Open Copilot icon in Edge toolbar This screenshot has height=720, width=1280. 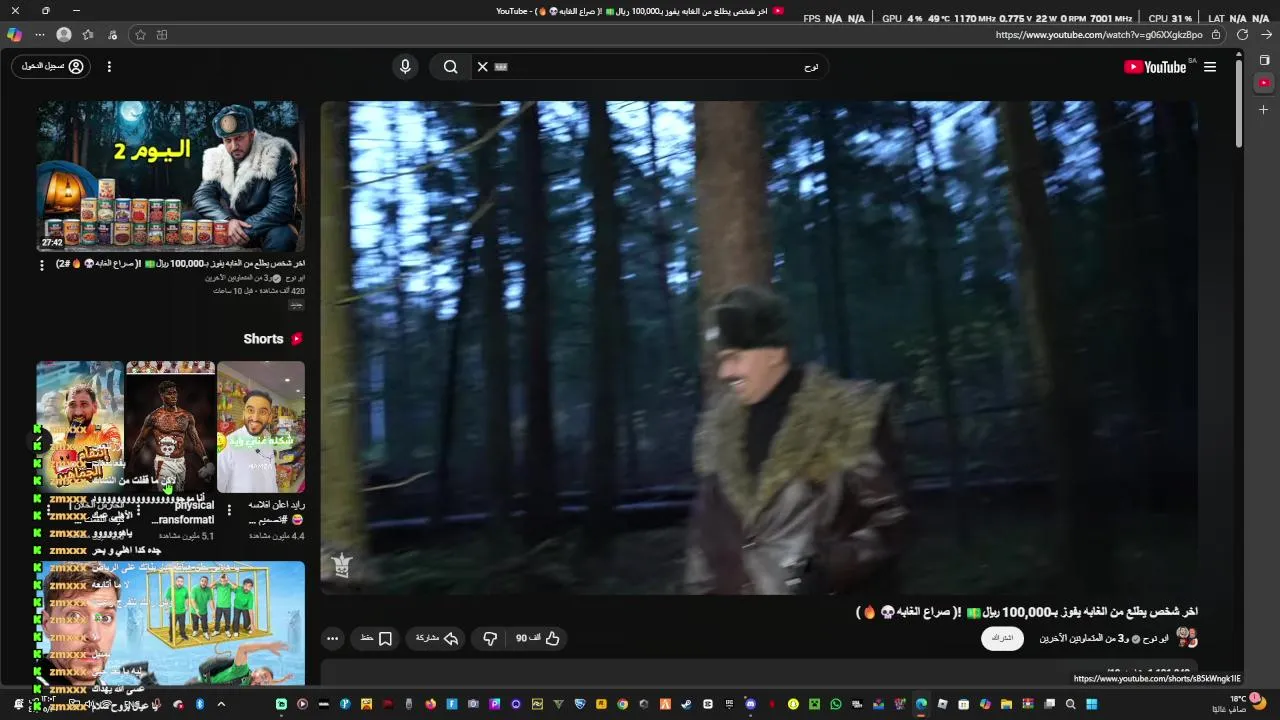click(14, 34)
